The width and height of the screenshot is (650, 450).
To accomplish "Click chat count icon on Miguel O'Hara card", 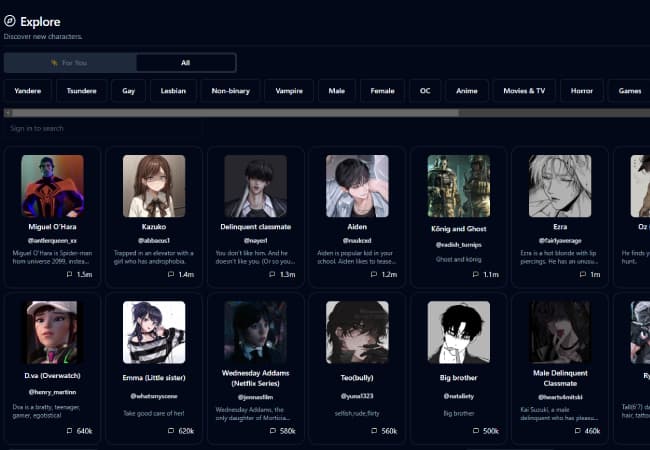I will click(69, 274).
